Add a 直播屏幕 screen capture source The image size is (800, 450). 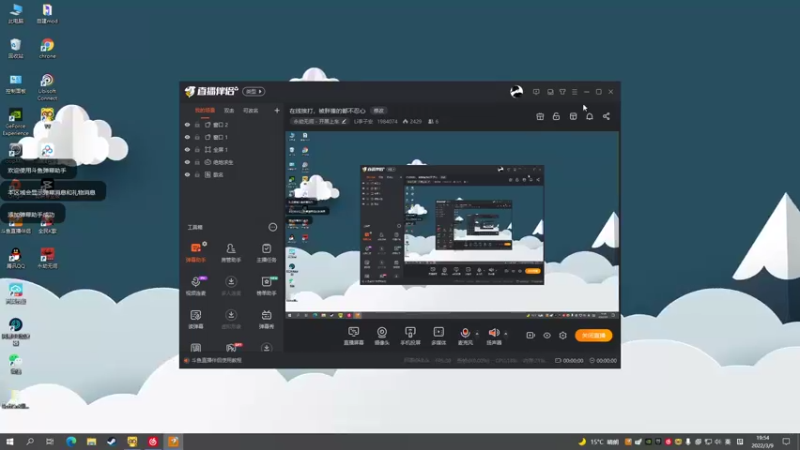click(354, 336)
